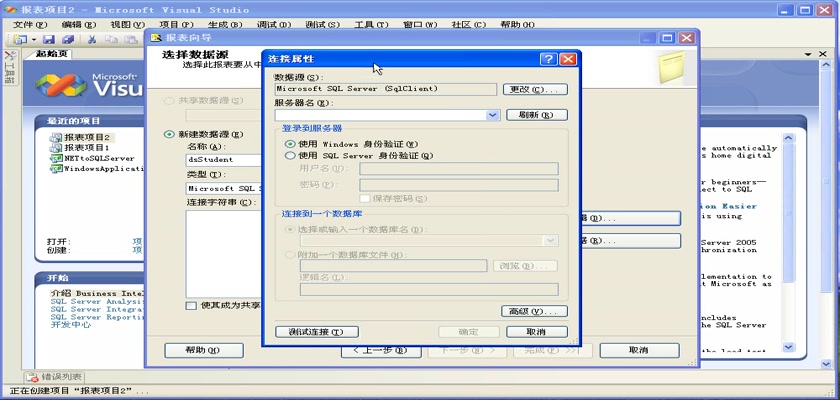Click the 刷新 button

pyautogui.click(x=536, y=115)
